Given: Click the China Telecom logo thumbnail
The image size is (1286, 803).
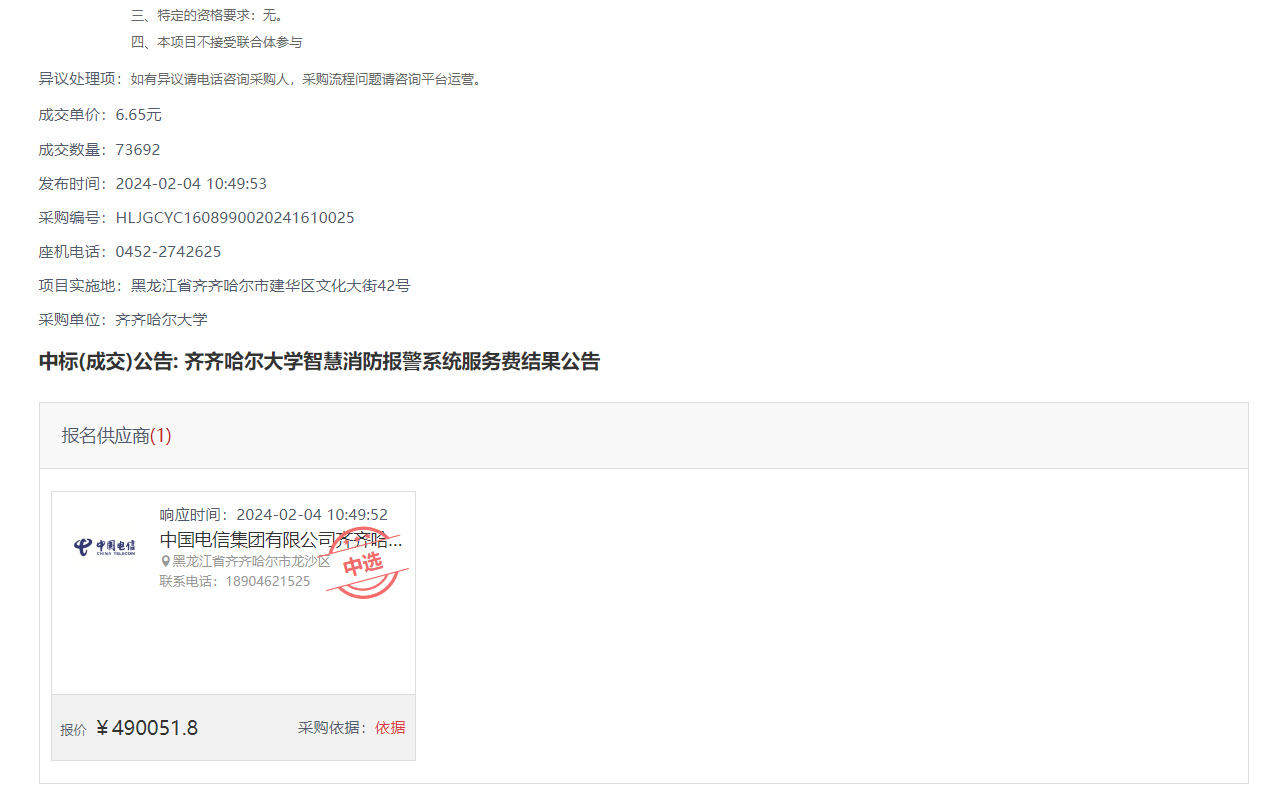Looking at the screenshot, I should point(105,548).
